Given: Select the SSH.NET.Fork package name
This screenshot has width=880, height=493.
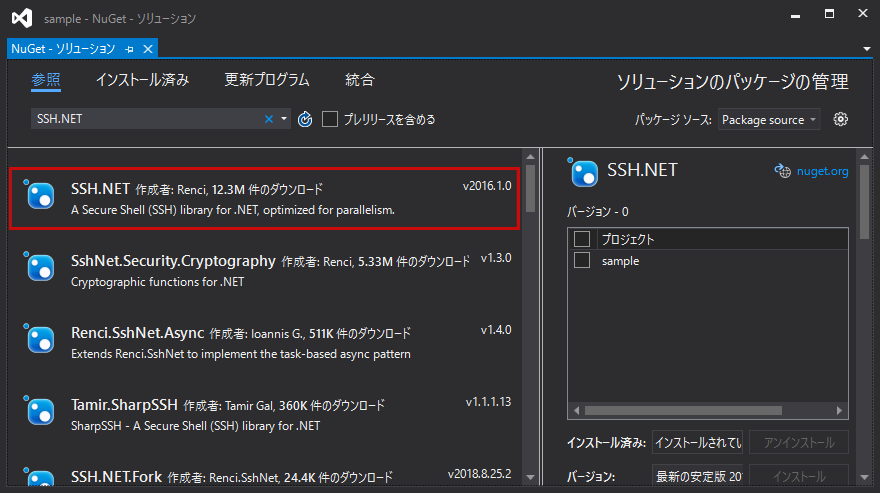Looking at the screenshot, I should (x=116, y=477).
